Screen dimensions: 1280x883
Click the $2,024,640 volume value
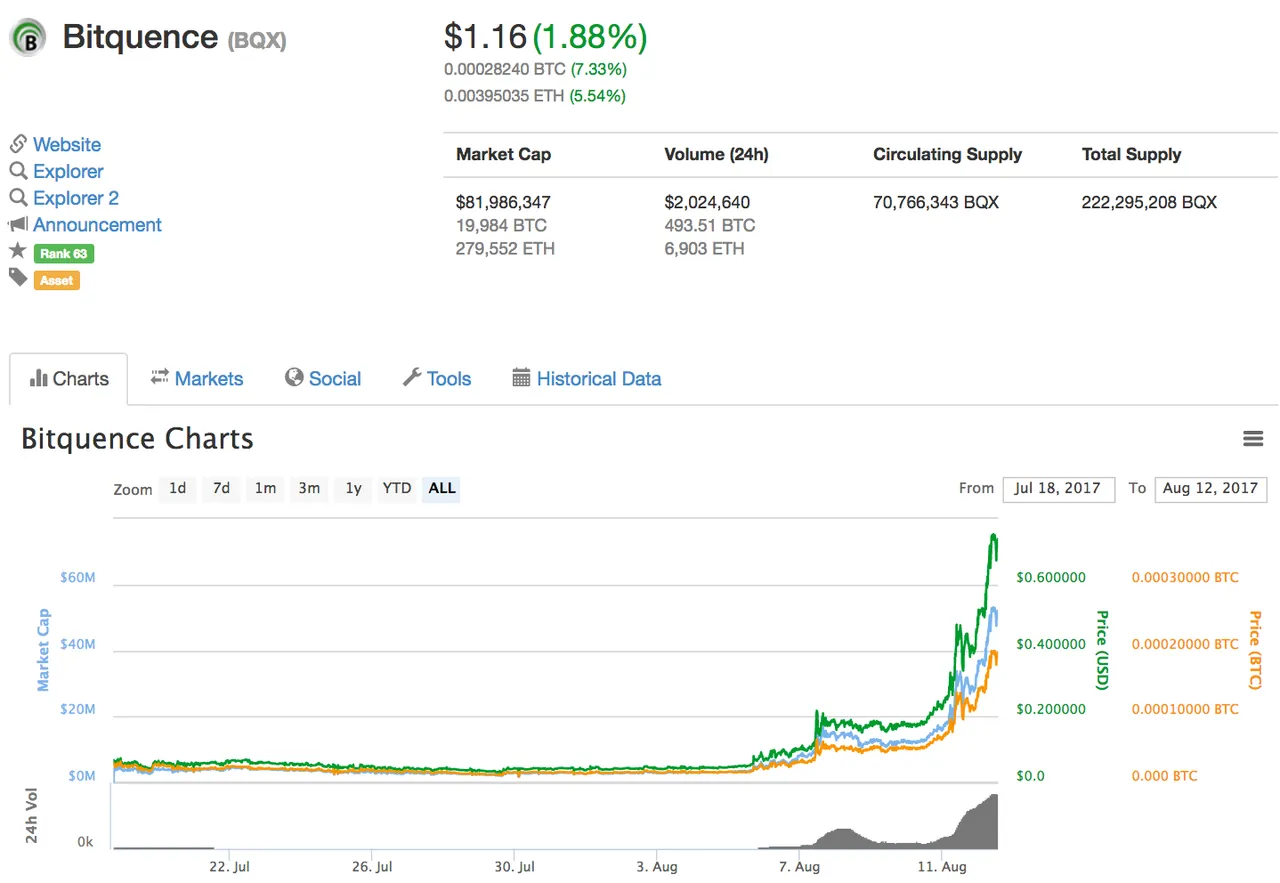click(707, 202)
